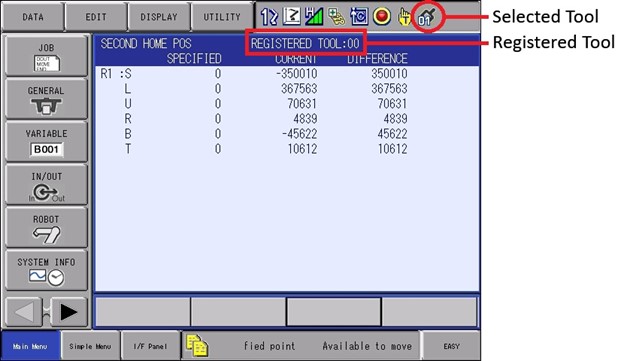Click the current value -45622
This screenshot has height=361, width=624.
pos(299,134)
